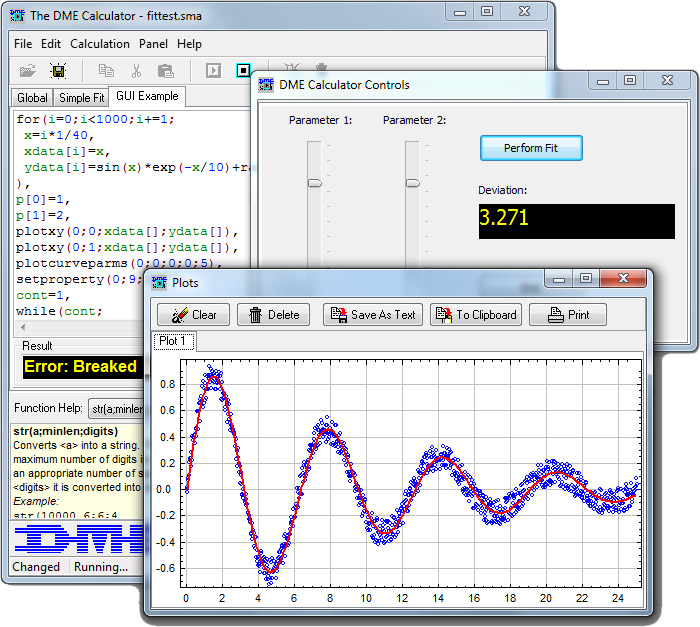Click the Cut scissors toolbar icon
Screen dimensions: 700x627
(136, 71)
